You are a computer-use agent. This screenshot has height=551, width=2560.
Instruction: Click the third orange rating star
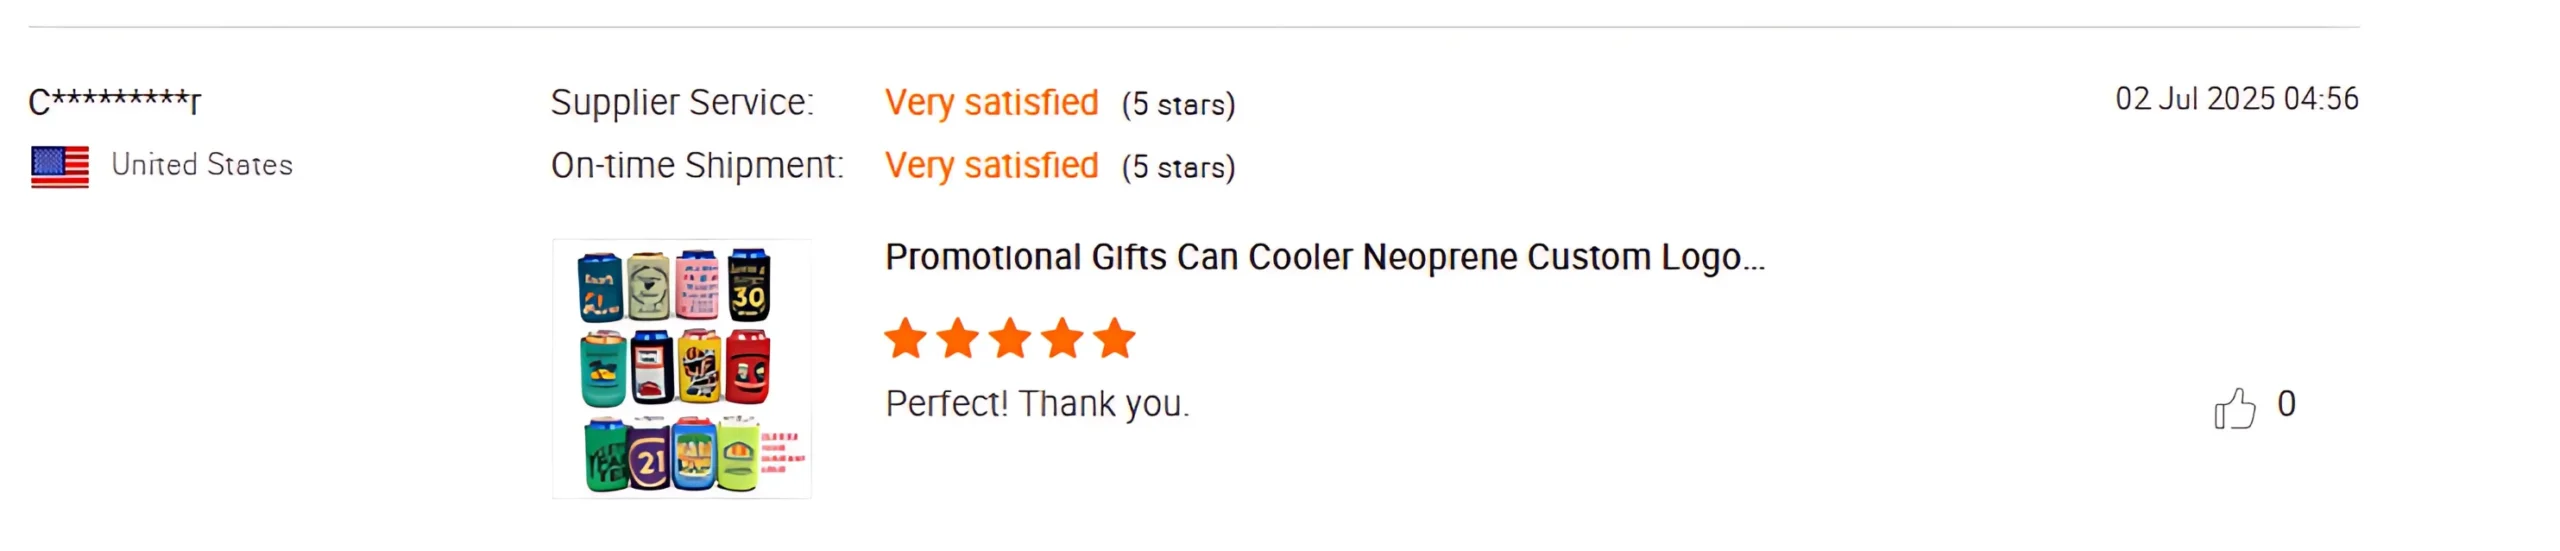[x=1010, y=339]
